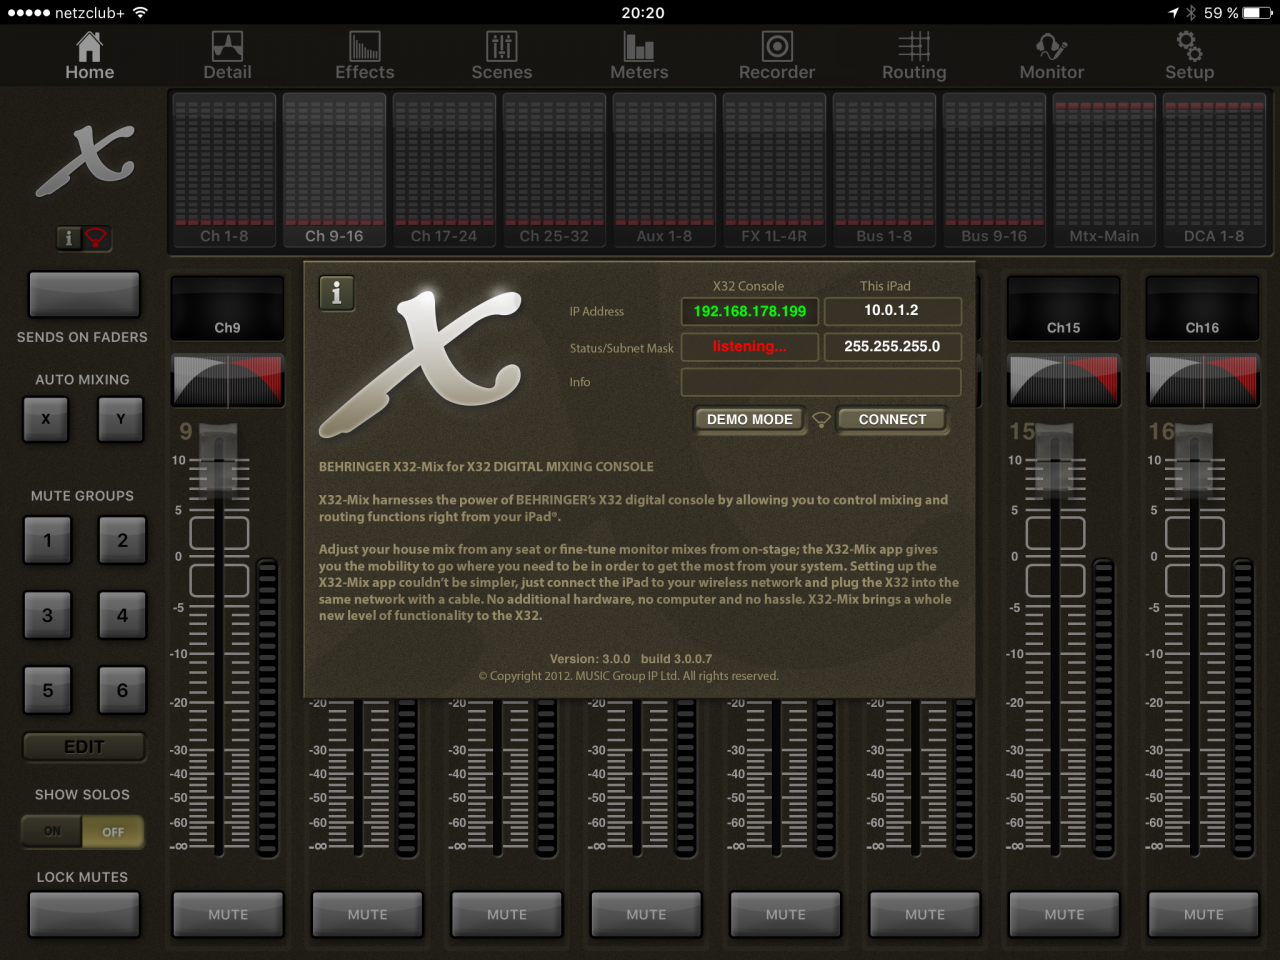The image size is (1280, 960).
Task: Select the Mtx-Main meter bank
Action: coord(1104,170)
